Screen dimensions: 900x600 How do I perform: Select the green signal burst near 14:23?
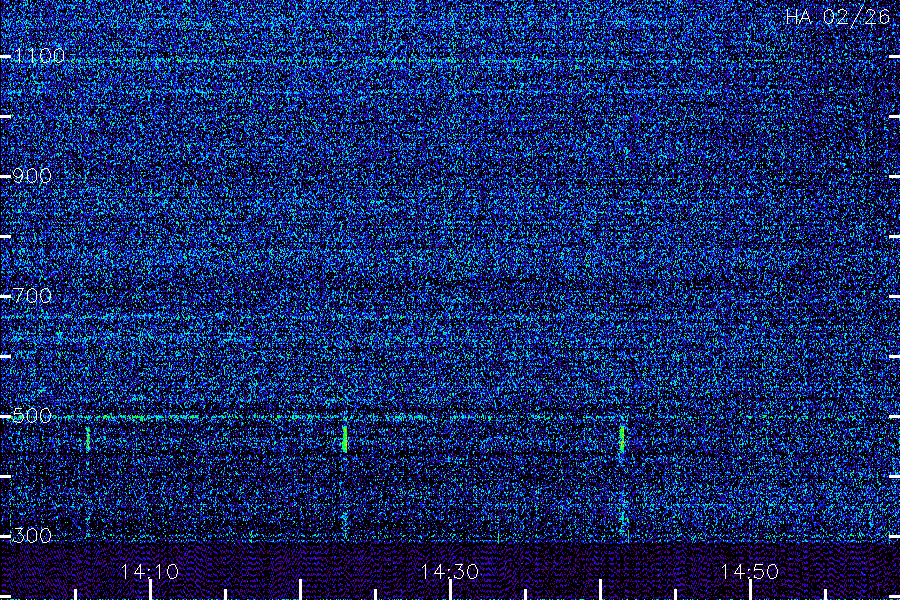coord(344,439)
